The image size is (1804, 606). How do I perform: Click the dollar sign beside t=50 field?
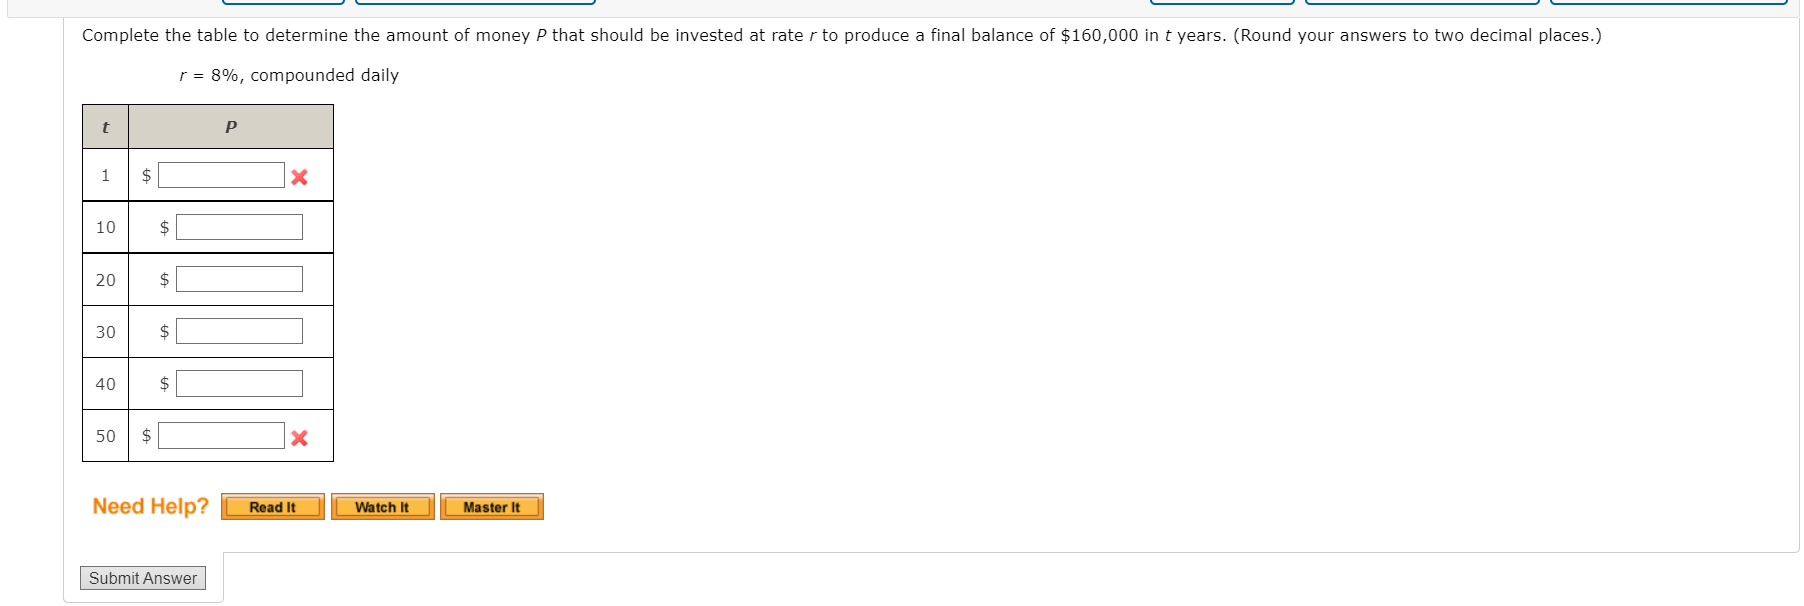pyautogui.click(x=146, y=436)
